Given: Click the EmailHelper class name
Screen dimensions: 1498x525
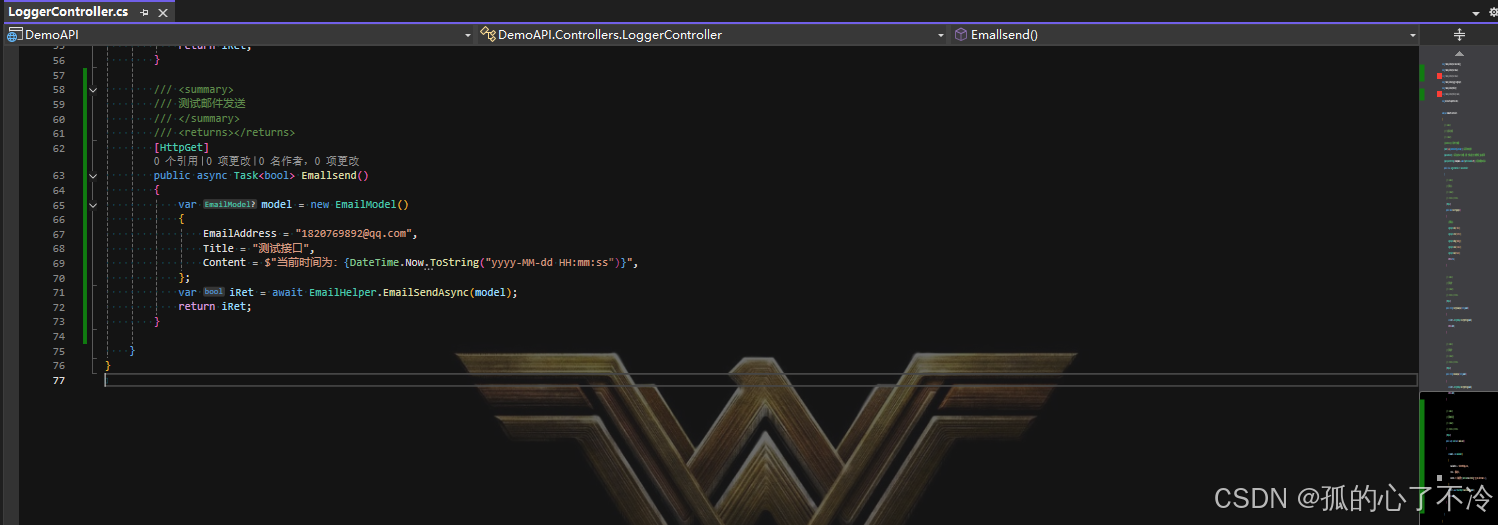Looking at the screenshot, I should pos(343,292).
